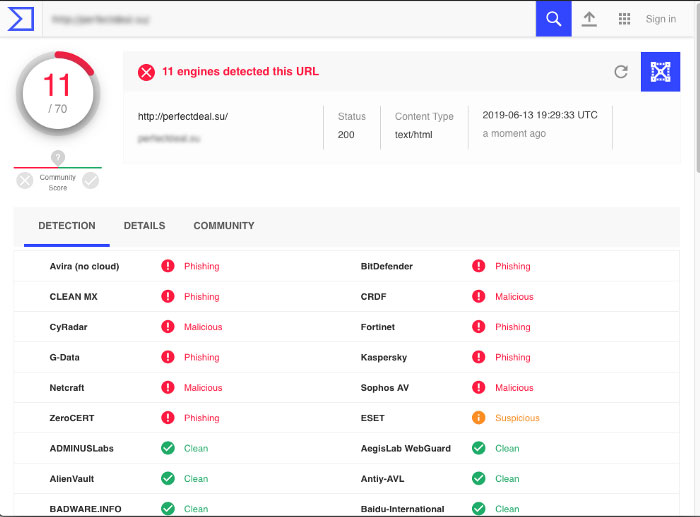The image size is (700, 517).
Task: Select the content type text/html value
Action: click(413, 135)
